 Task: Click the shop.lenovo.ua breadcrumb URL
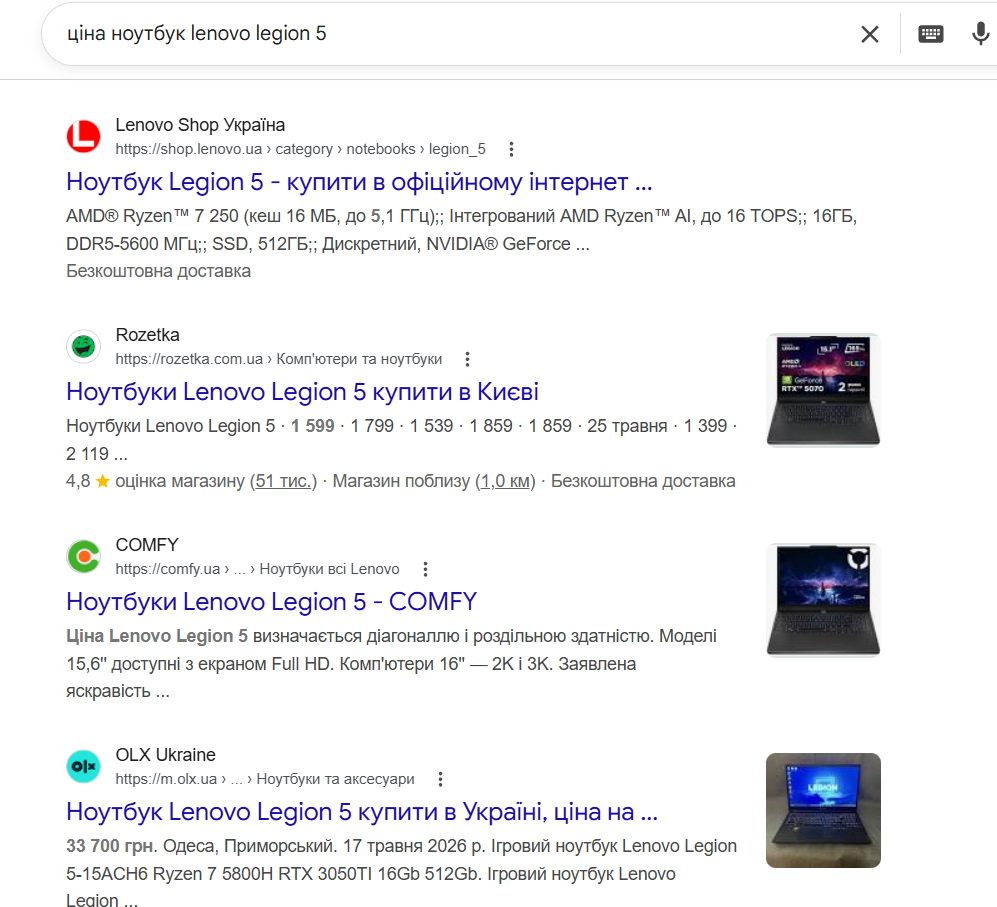[x=300, y=149]
